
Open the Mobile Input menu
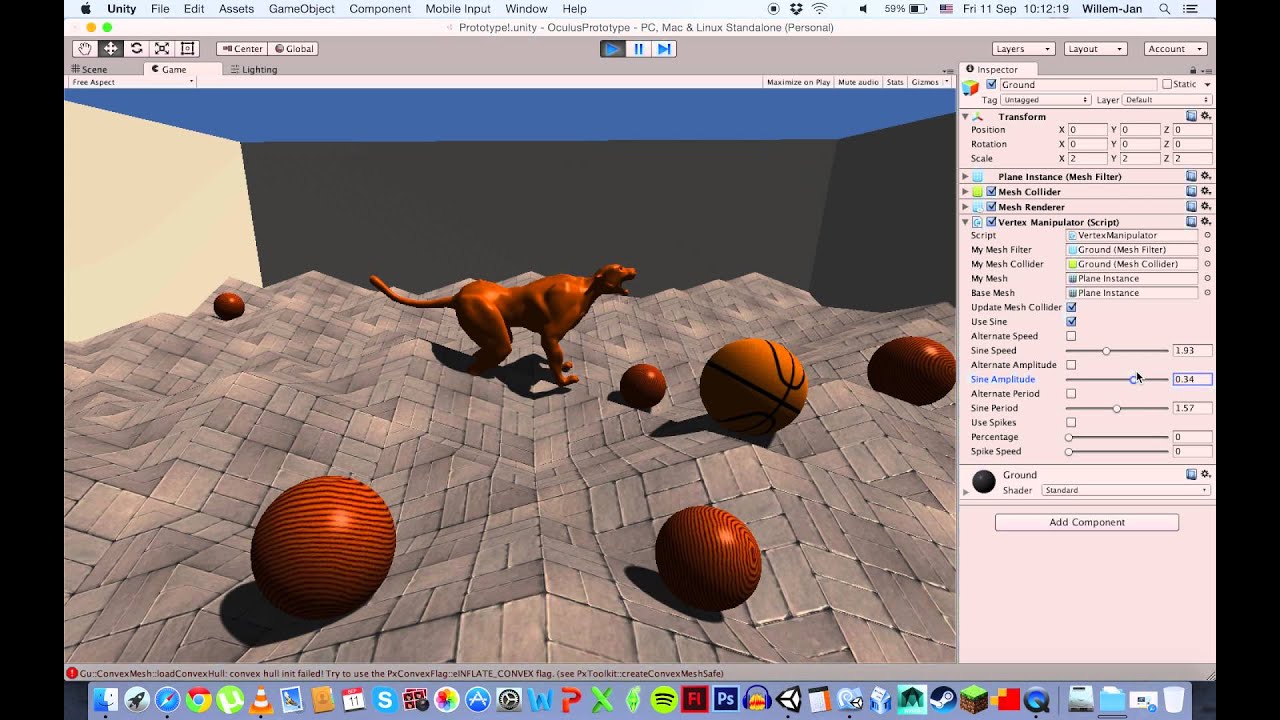(458, 8)
